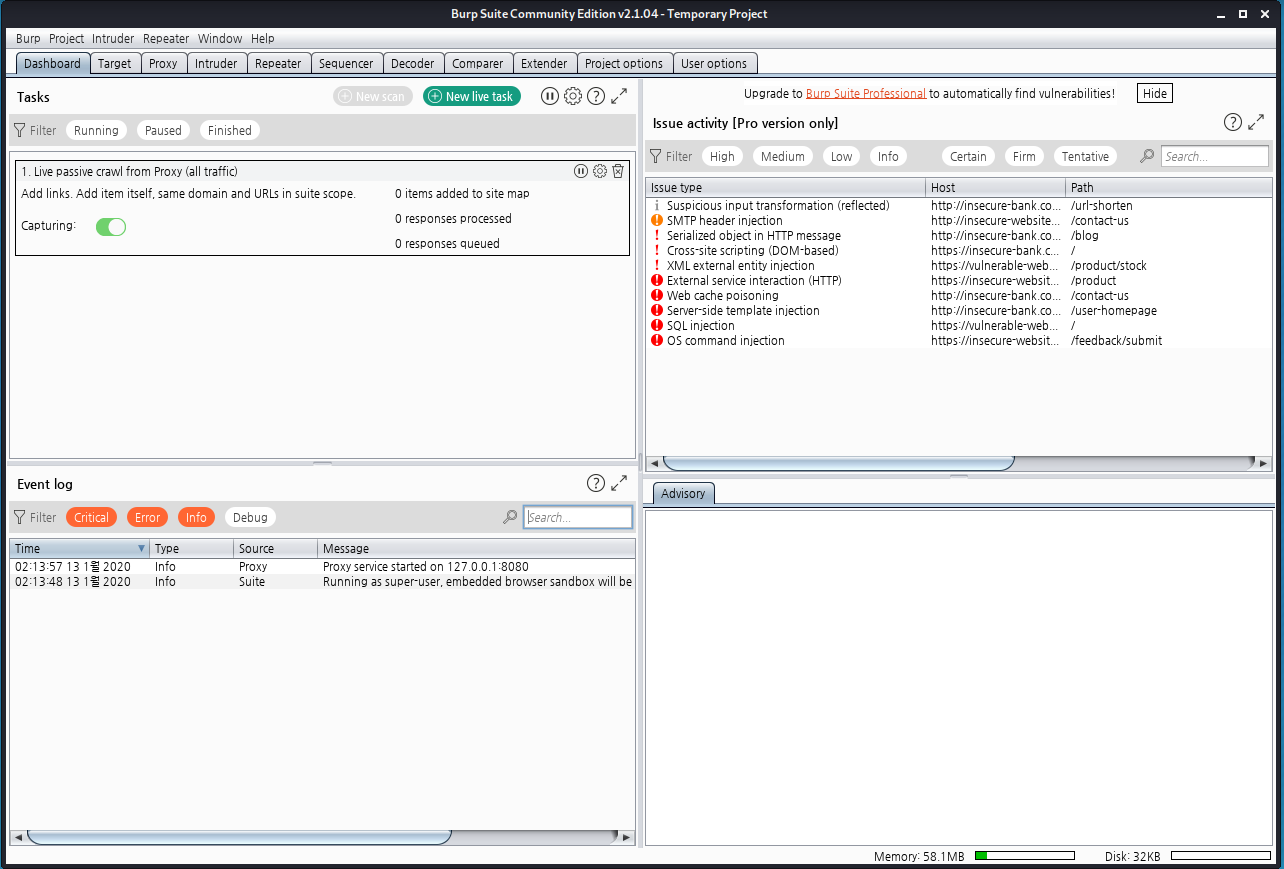Toggle the Tentative confidence filter
The image size is (1284, 869).
coord(1085,156)
